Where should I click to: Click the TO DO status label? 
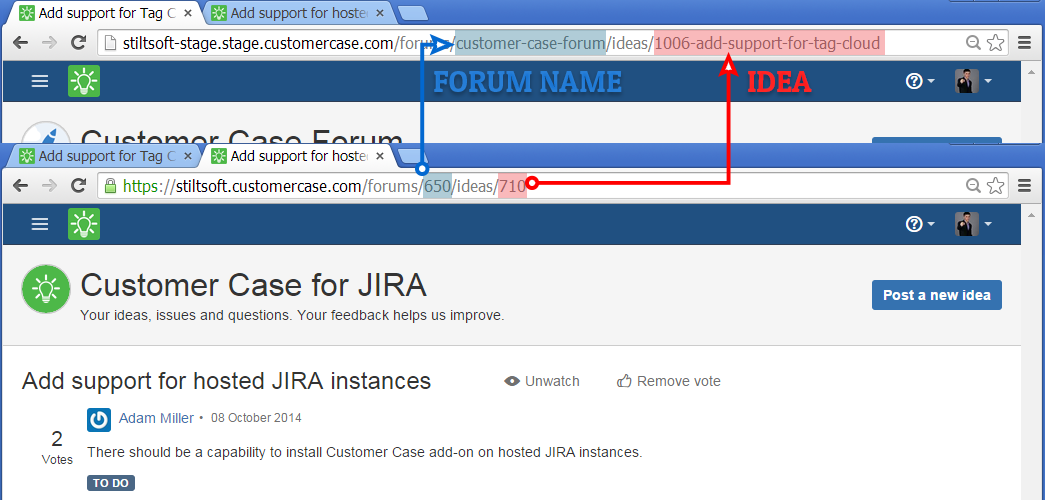point(111,483)
